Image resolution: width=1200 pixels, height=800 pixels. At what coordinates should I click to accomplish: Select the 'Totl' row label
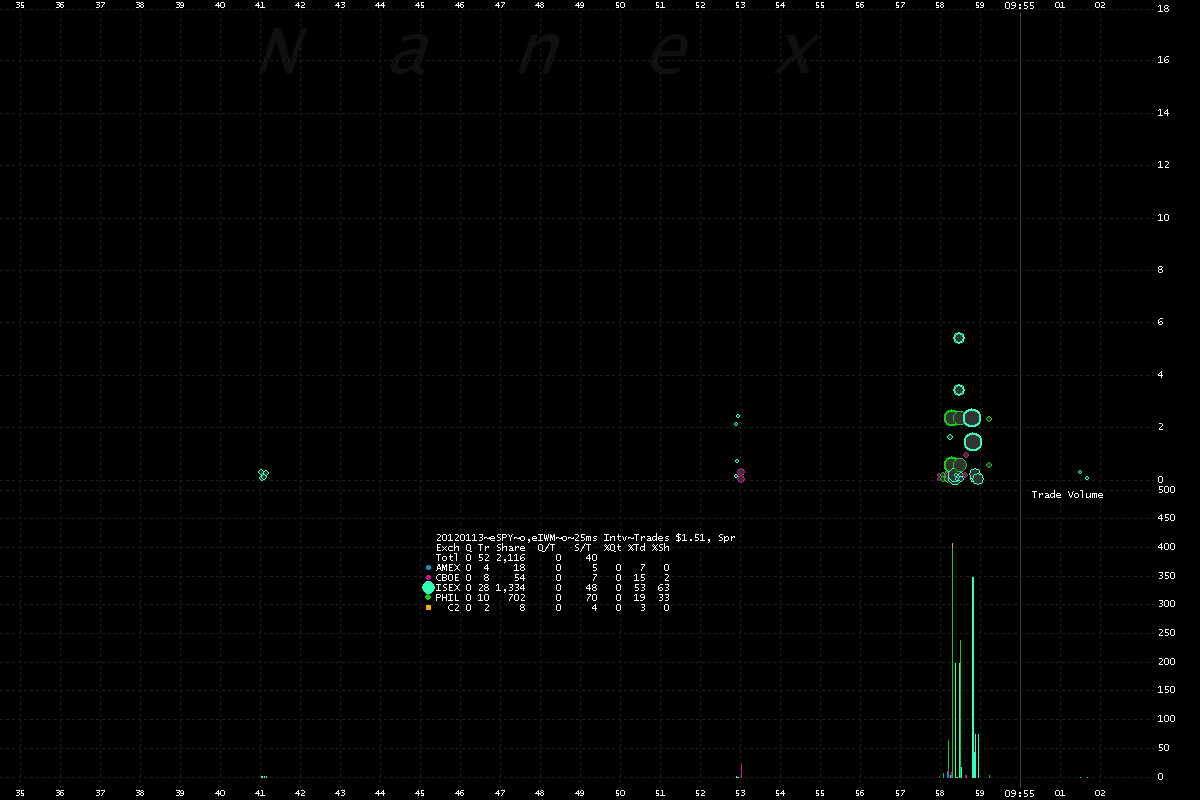point(448,557)
